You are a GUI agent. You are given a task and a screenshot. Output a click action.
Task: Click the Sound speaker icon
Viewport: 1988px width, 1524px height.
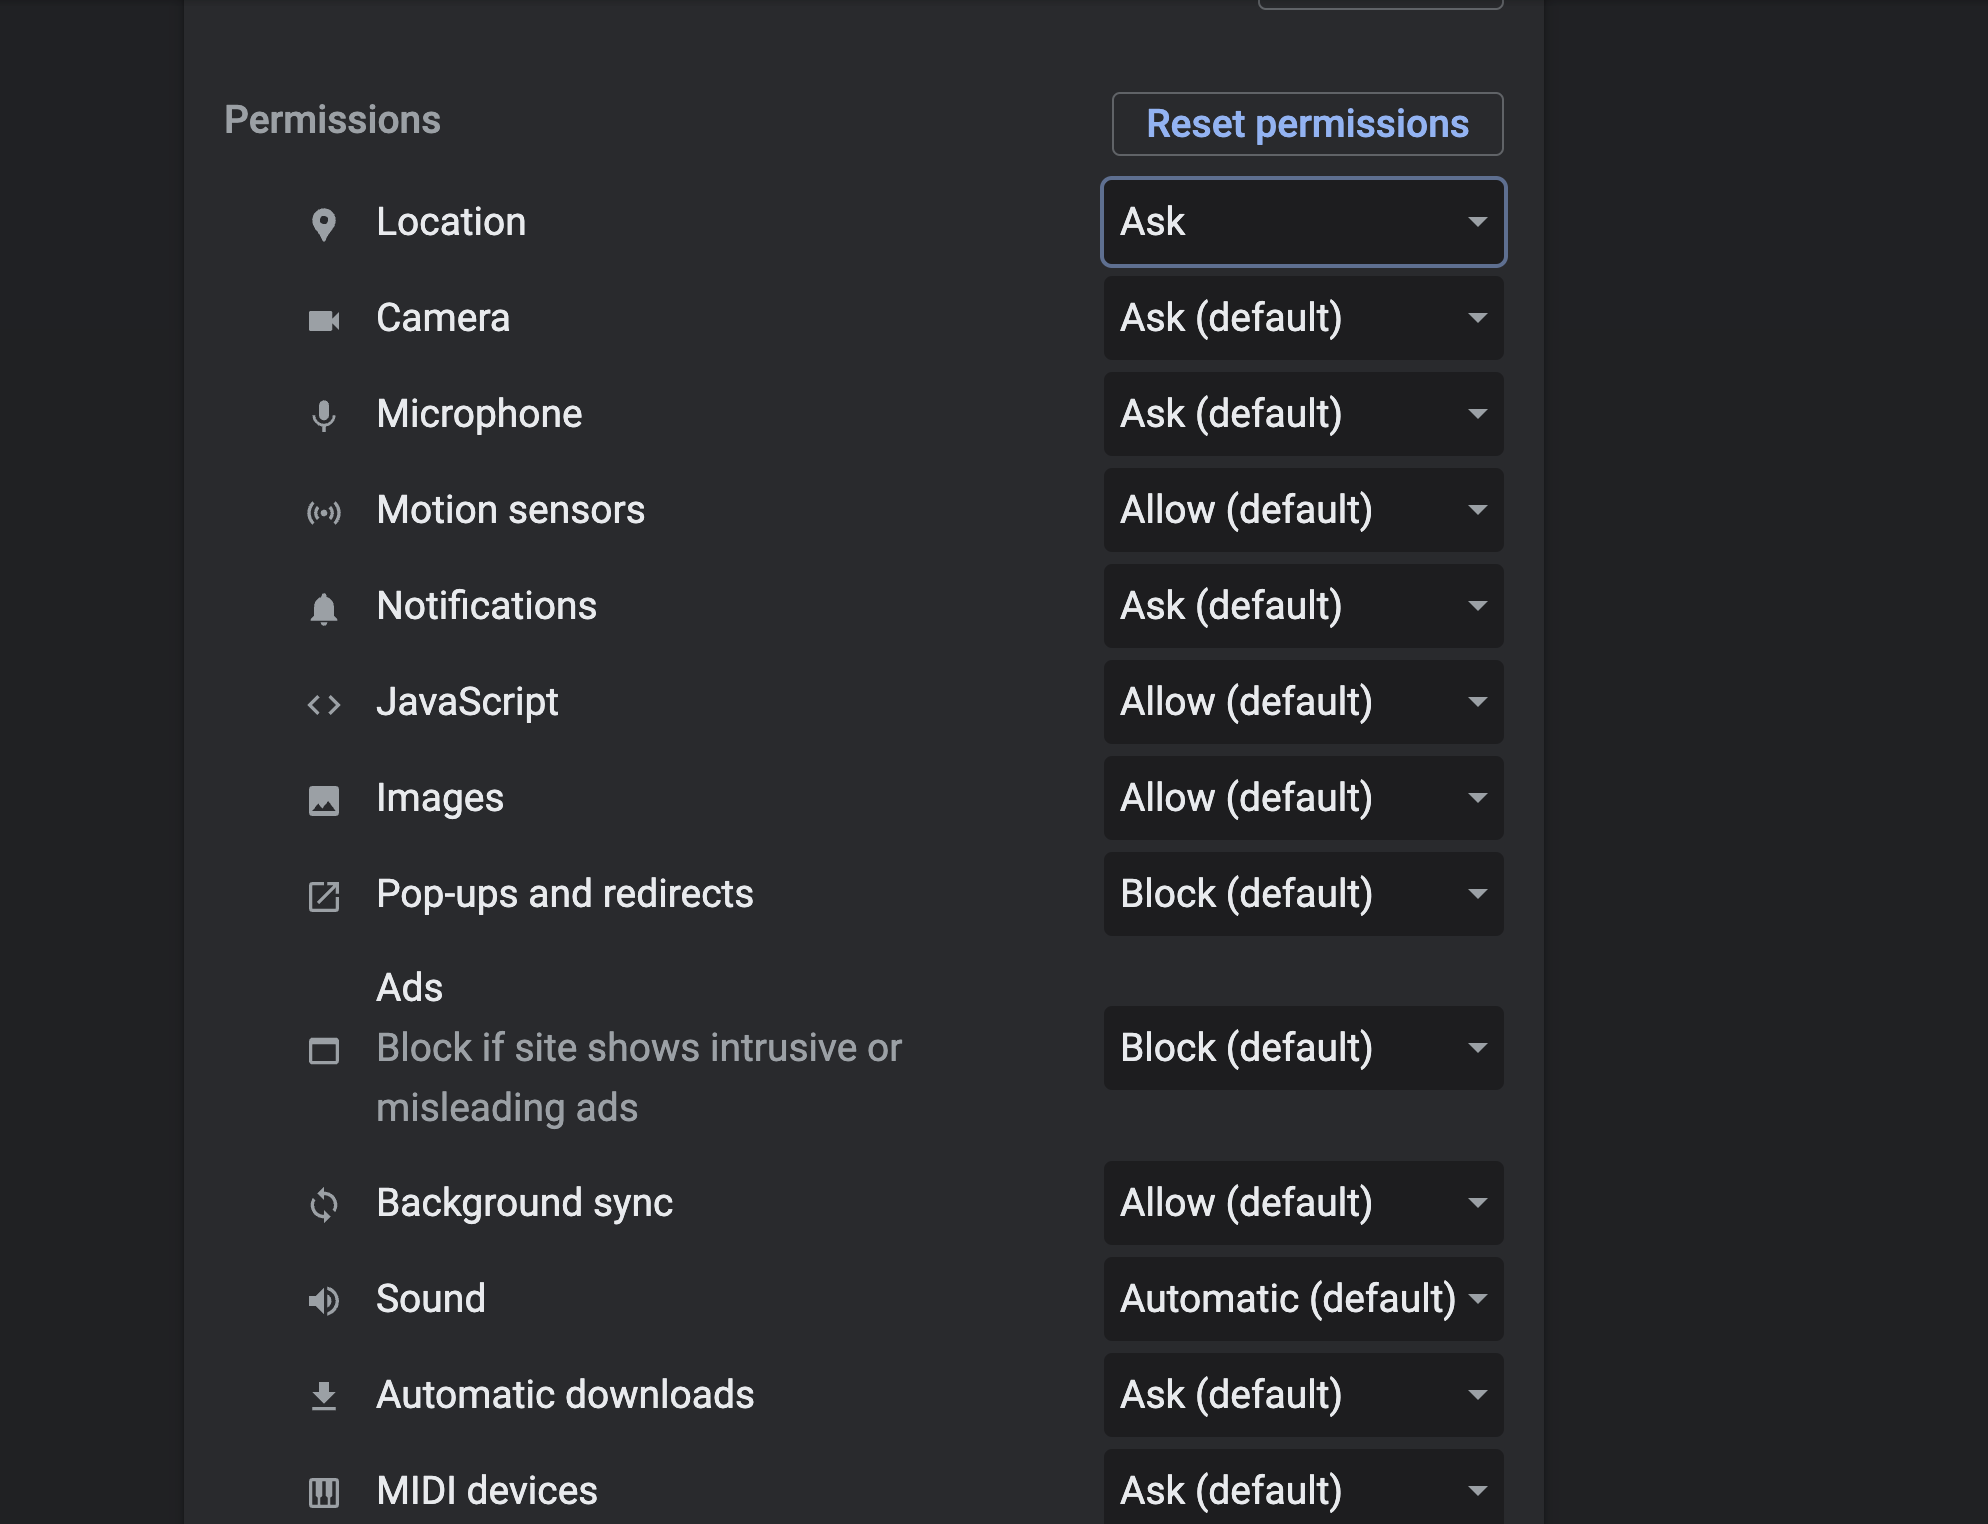[x=323, y=1300]
